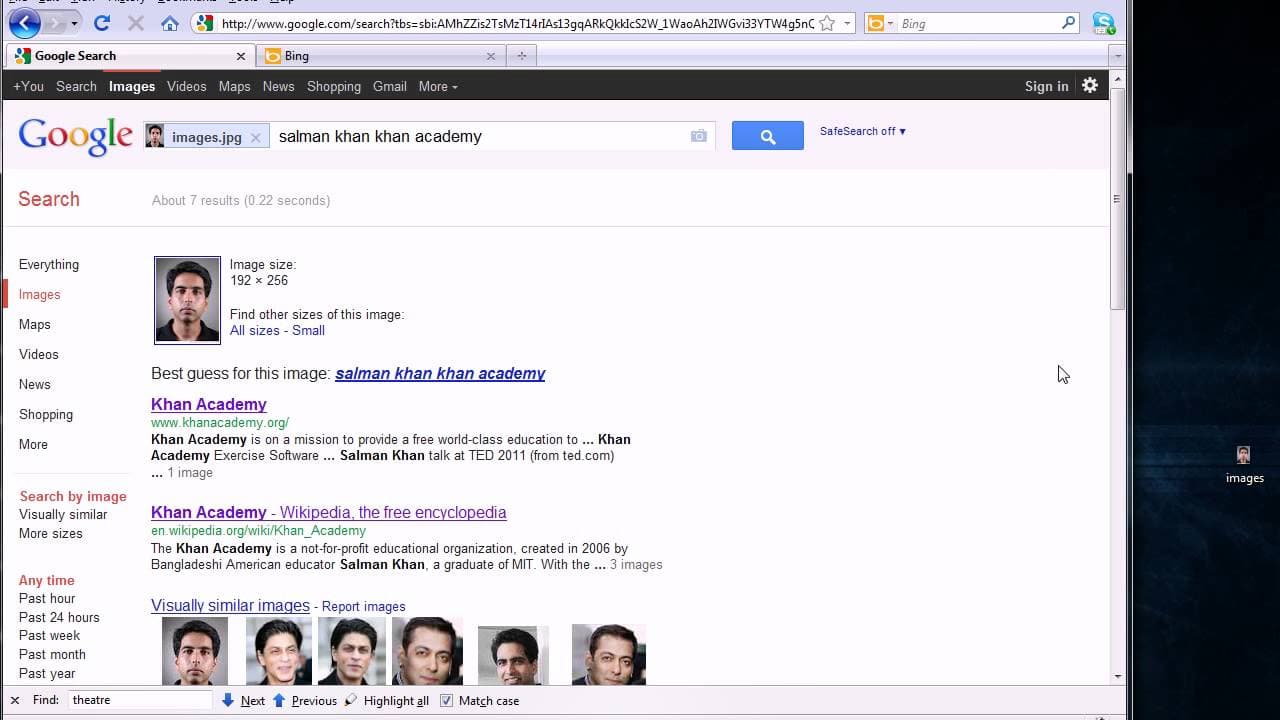The width and height of the screenshot is (1280, 720).
Task: Open the URL bar history dropdown arrow
Action: click(847, 23)
